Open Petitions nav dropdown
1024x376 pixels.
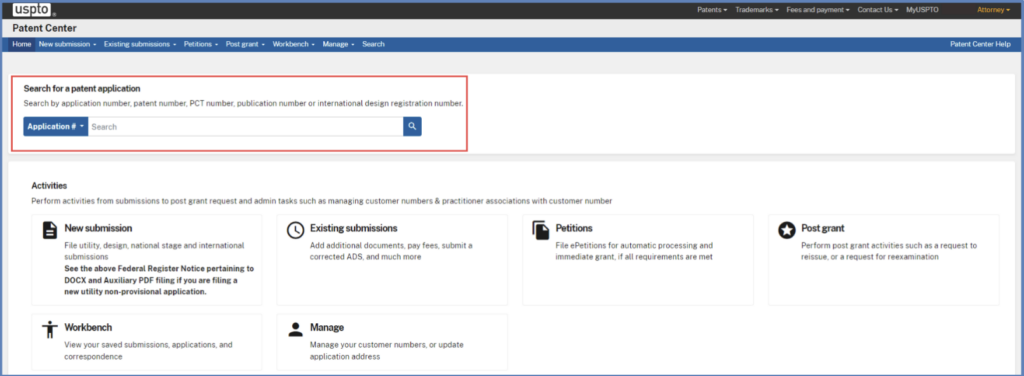pos(200,44)
